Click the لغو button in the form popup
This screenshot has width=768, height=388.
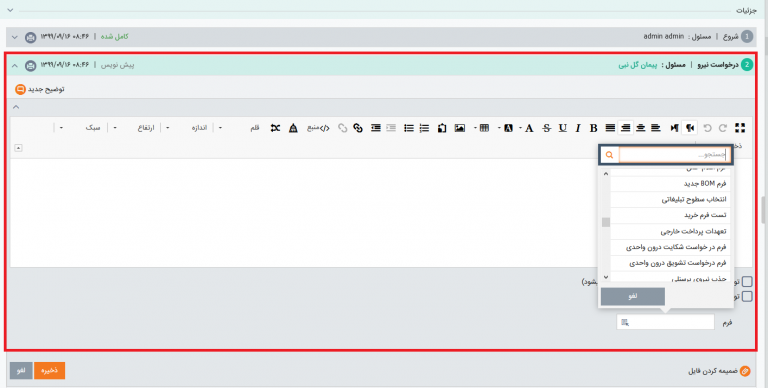click(632, 296)
